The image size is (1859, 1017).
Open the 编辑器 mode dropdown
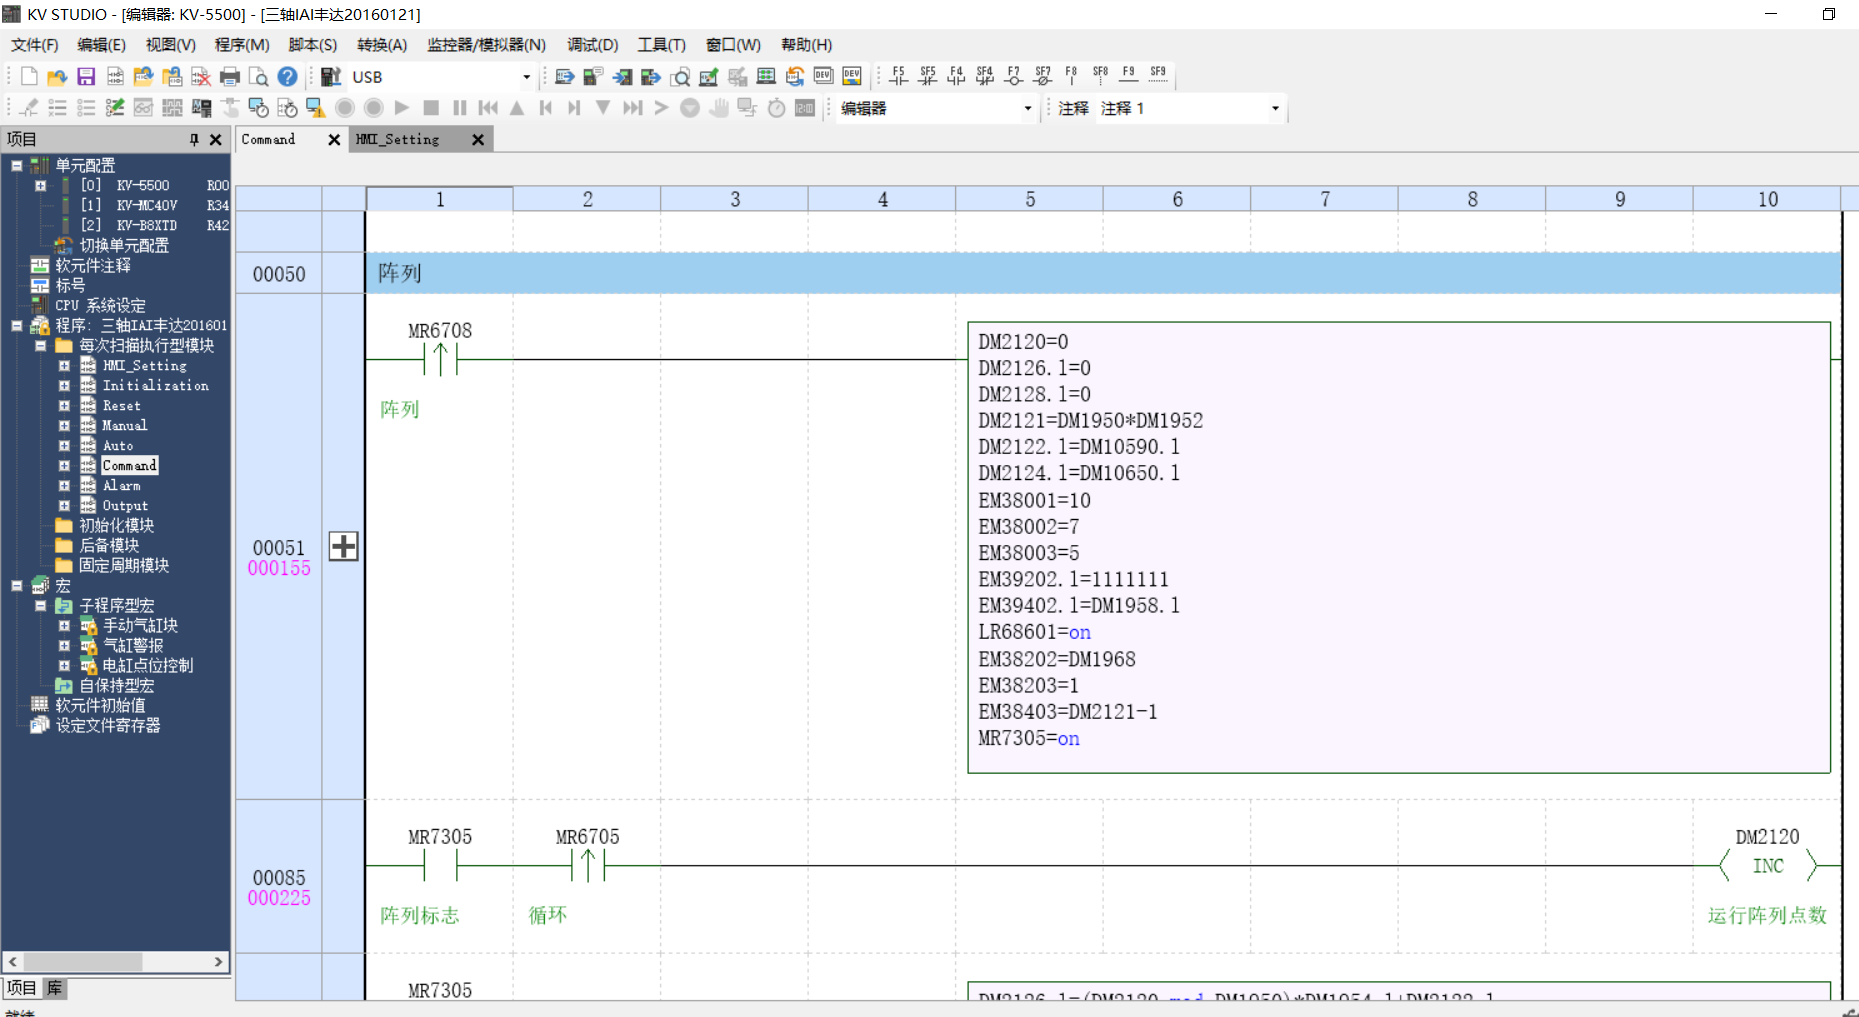click(1027, 108)
